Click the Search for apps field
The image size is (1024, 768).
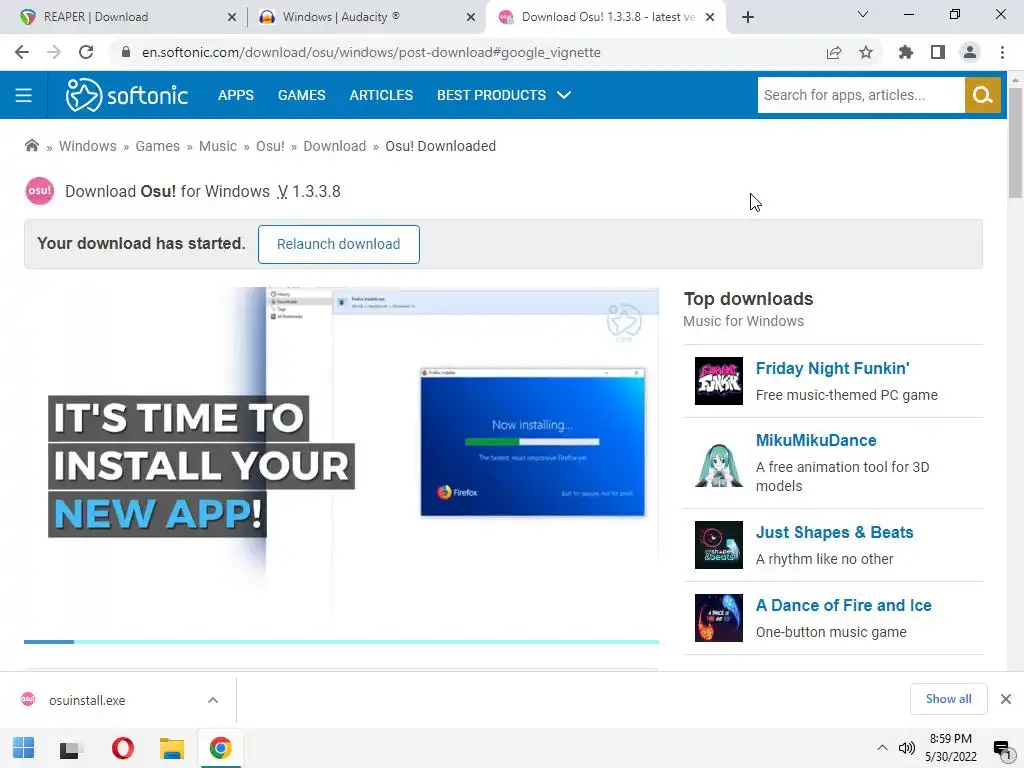point(861,95)
